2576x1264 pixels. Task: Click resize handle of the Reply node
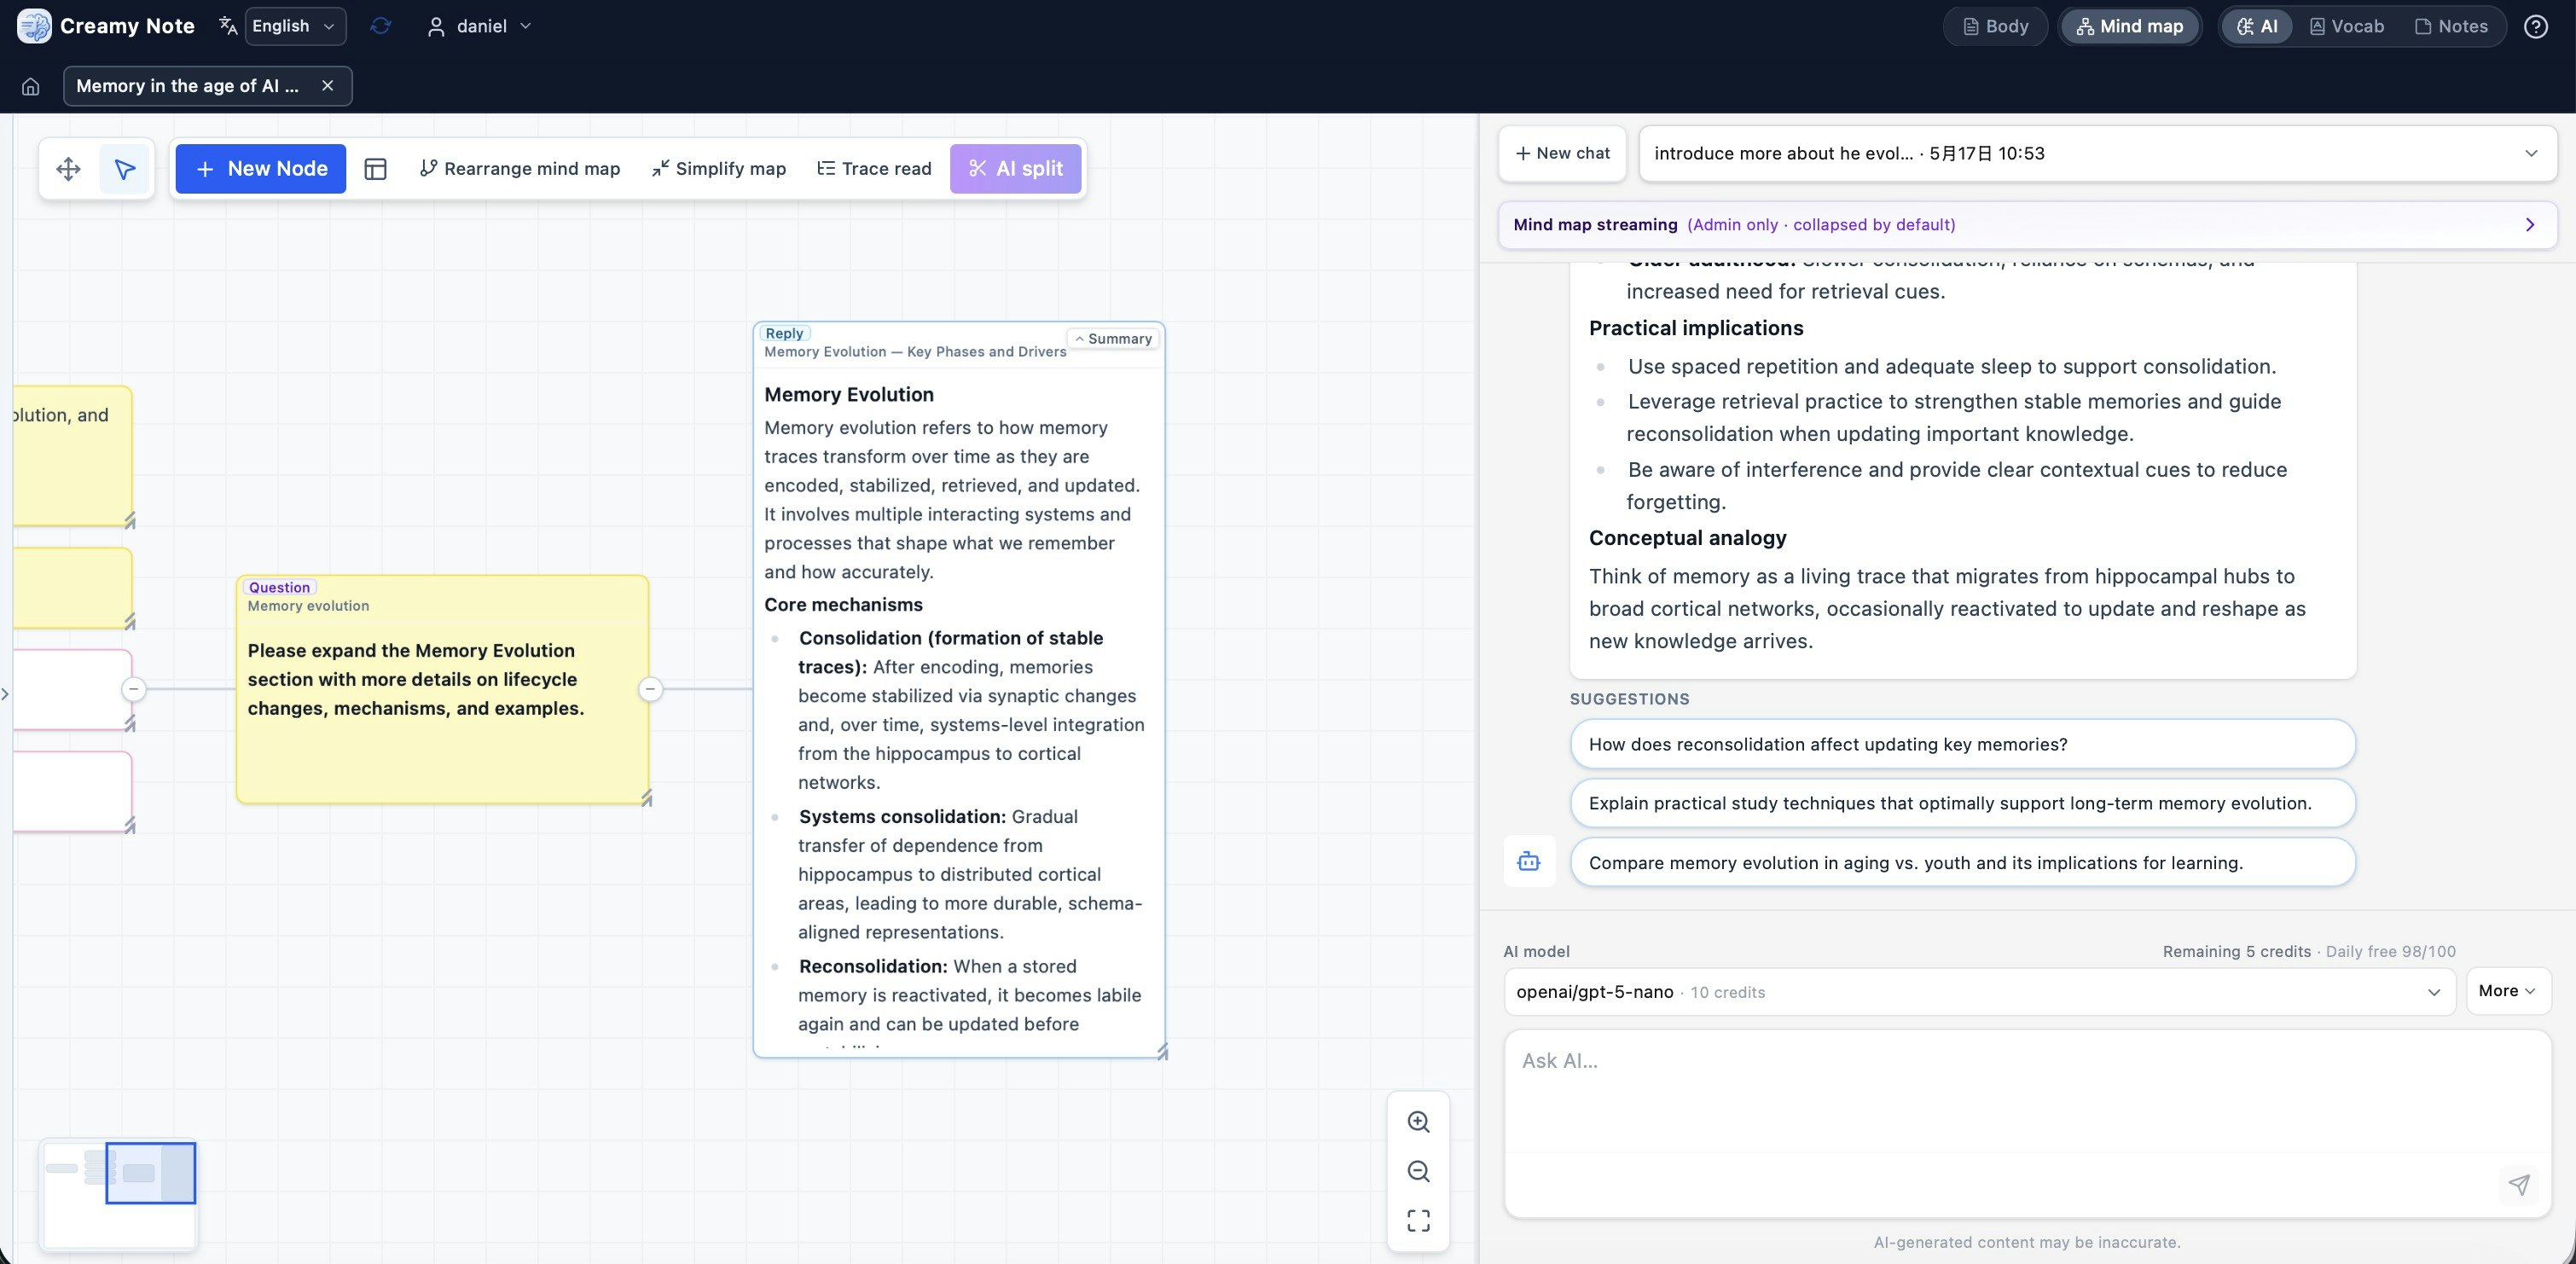1161,1052
